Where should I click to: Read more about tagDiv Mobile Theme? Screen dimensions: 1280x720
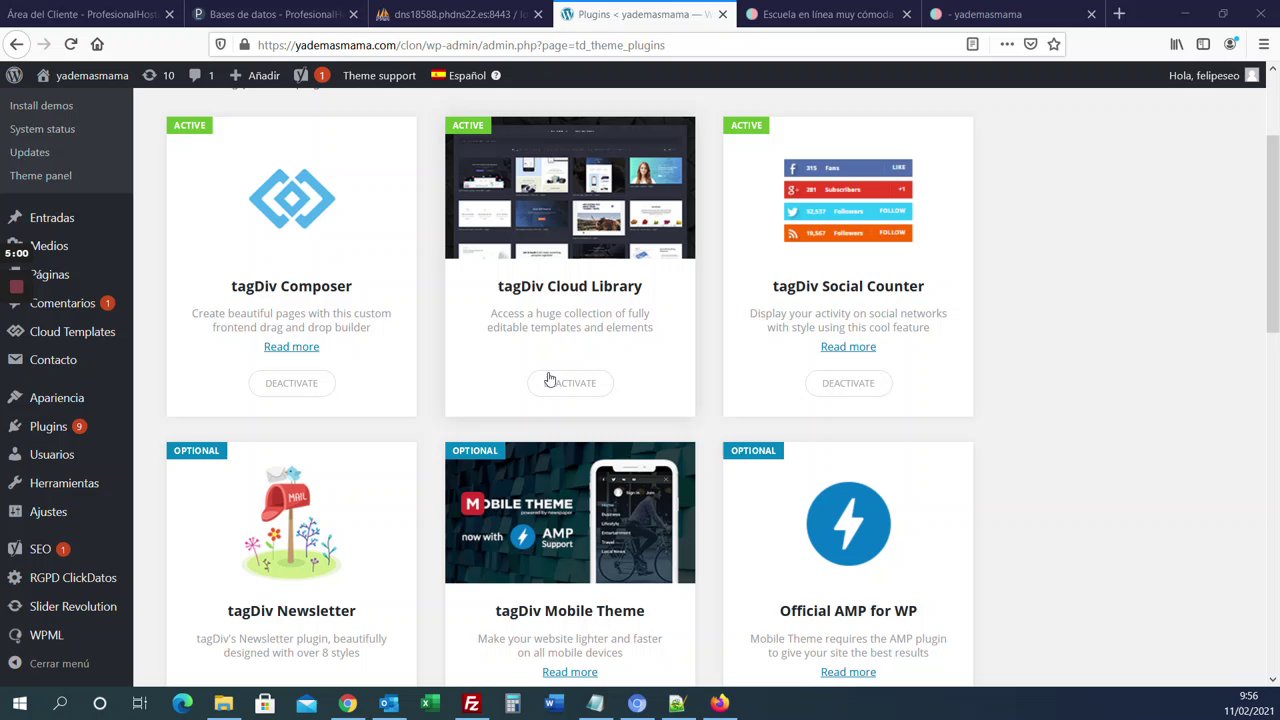(570, 672)
